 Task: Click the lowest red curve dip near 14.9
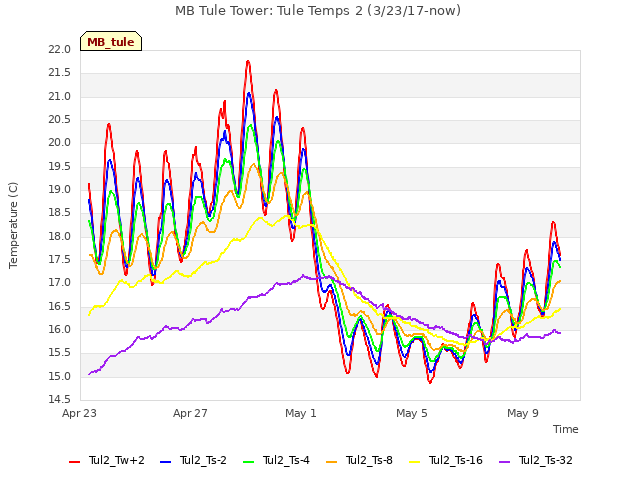[x=430, y=382]
